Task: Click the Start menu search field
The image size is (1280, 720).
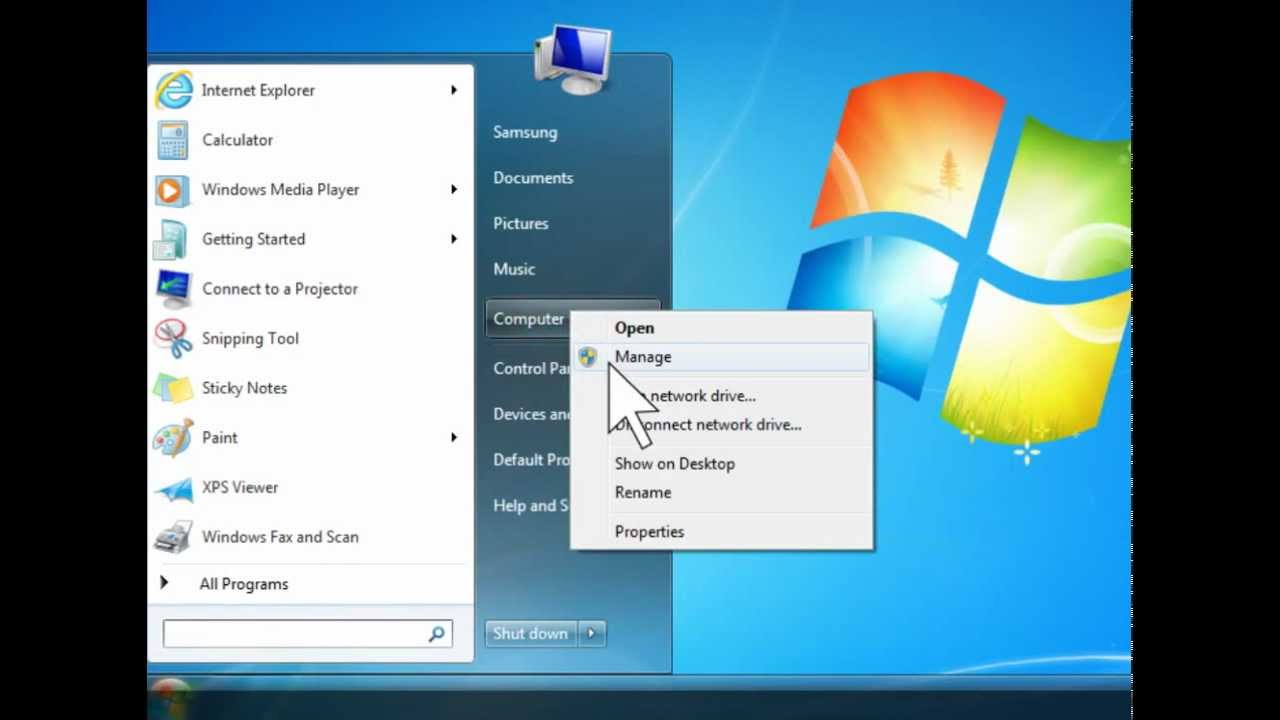Action: pyautogui.click(x=296, y=634)
